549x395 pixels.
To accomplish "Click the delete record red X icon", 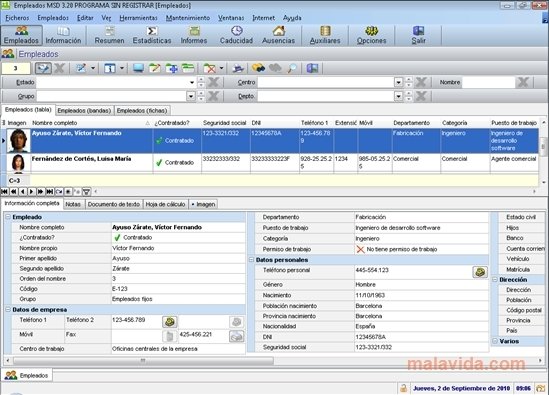I will point(209,68).
